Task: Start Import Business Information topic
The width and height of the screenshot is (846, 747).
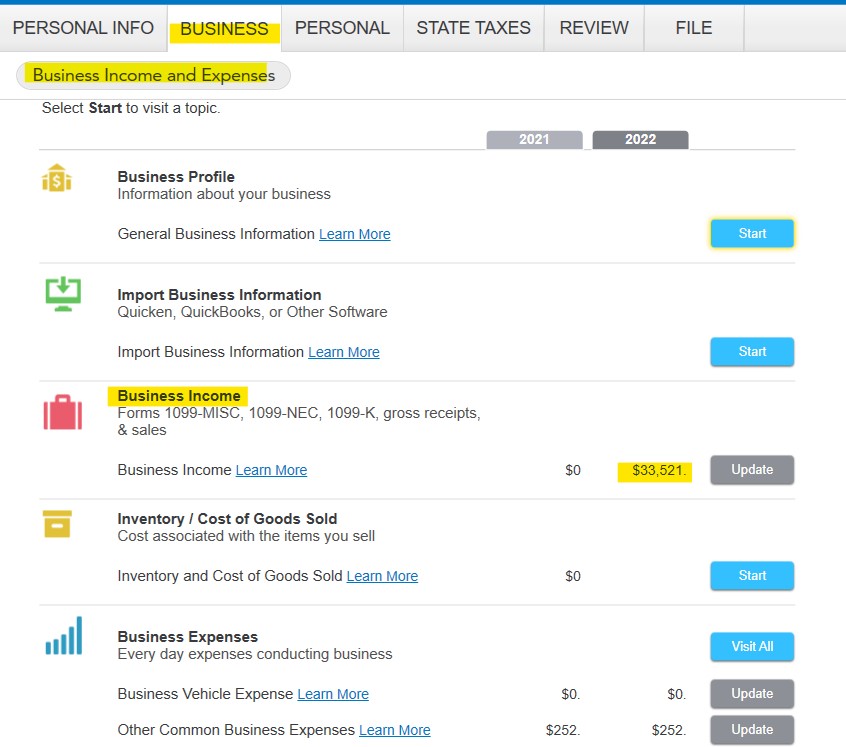Action: [752, 352]
